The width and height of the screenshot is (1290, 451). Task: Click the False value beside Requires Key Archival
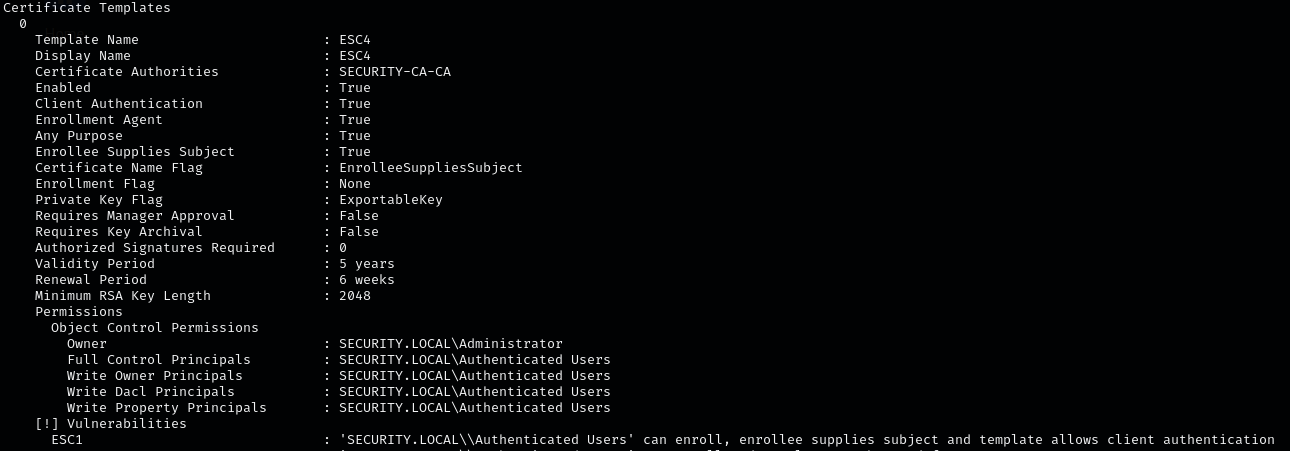coord(358,232)
